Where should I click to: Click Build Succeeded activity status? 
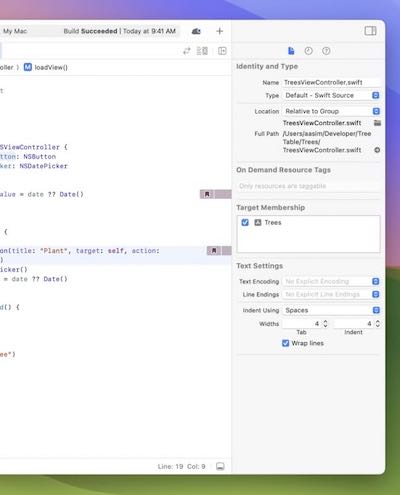click(x=119, y=31)
